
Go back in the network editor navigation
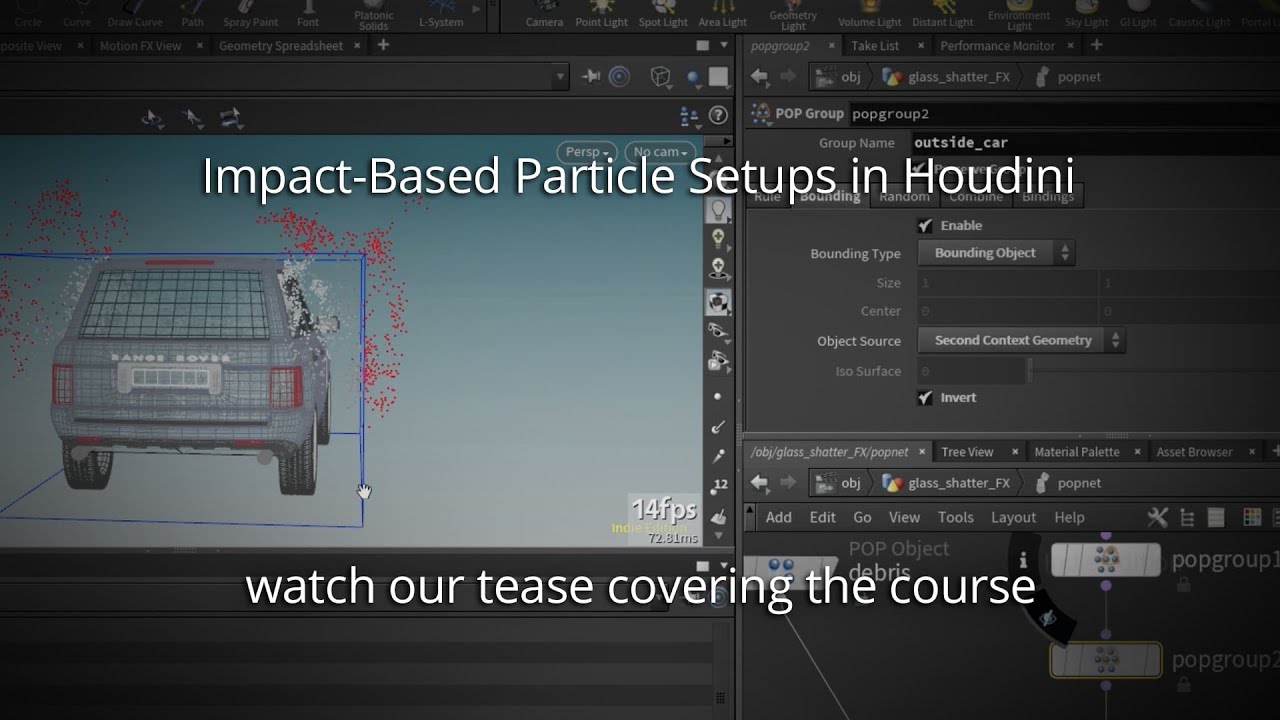[760, 483]
